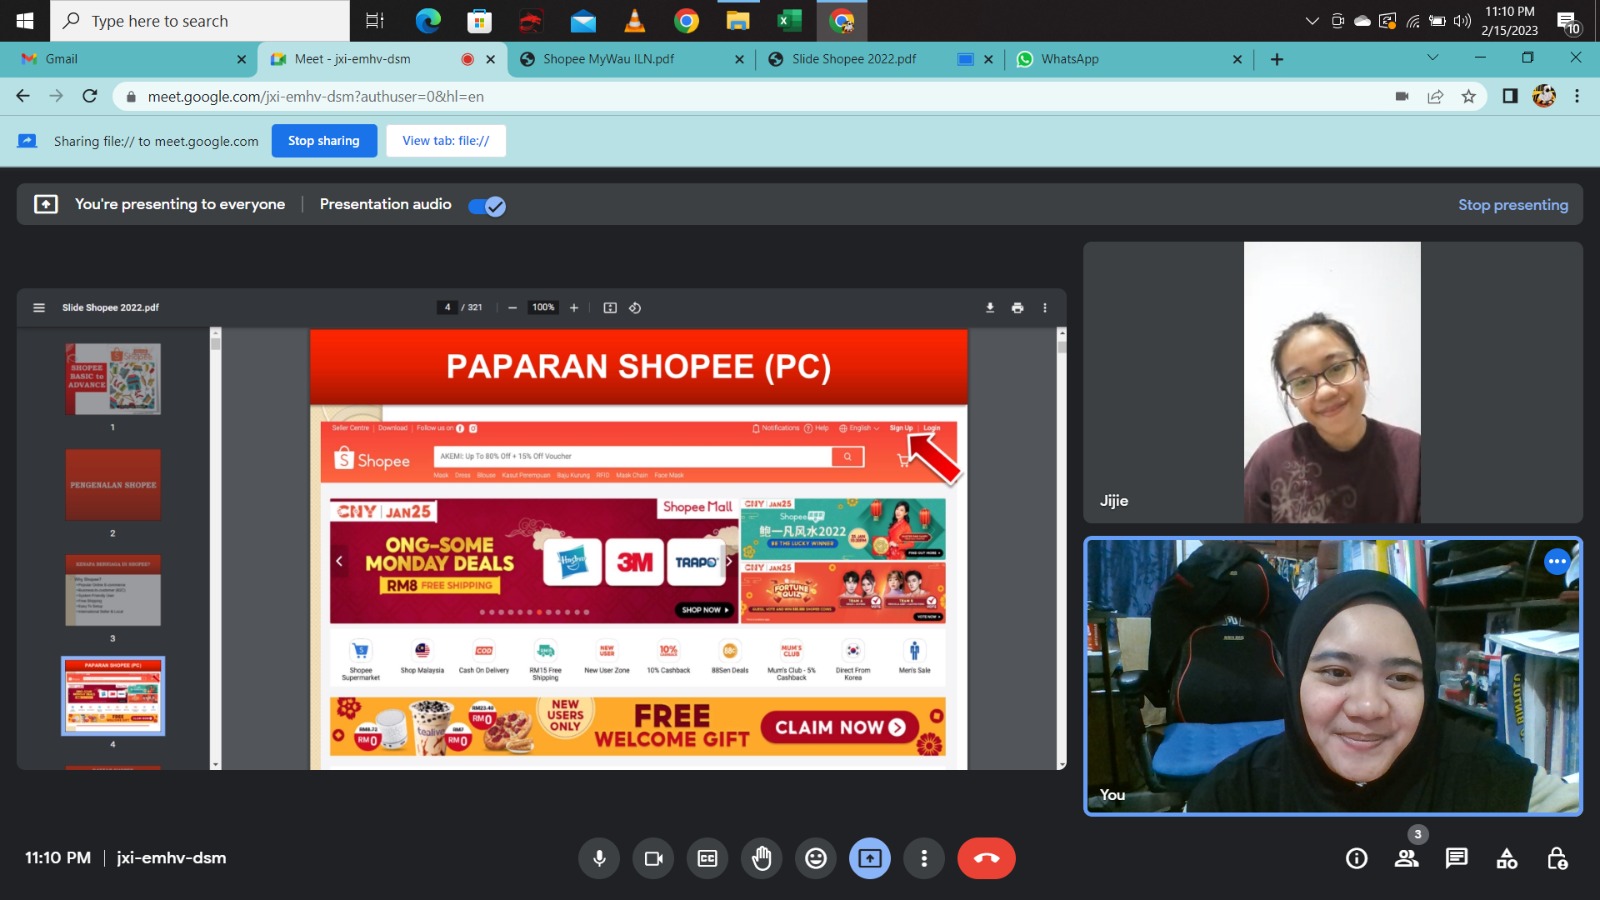Open the emoji reactions button

[816, 858]
